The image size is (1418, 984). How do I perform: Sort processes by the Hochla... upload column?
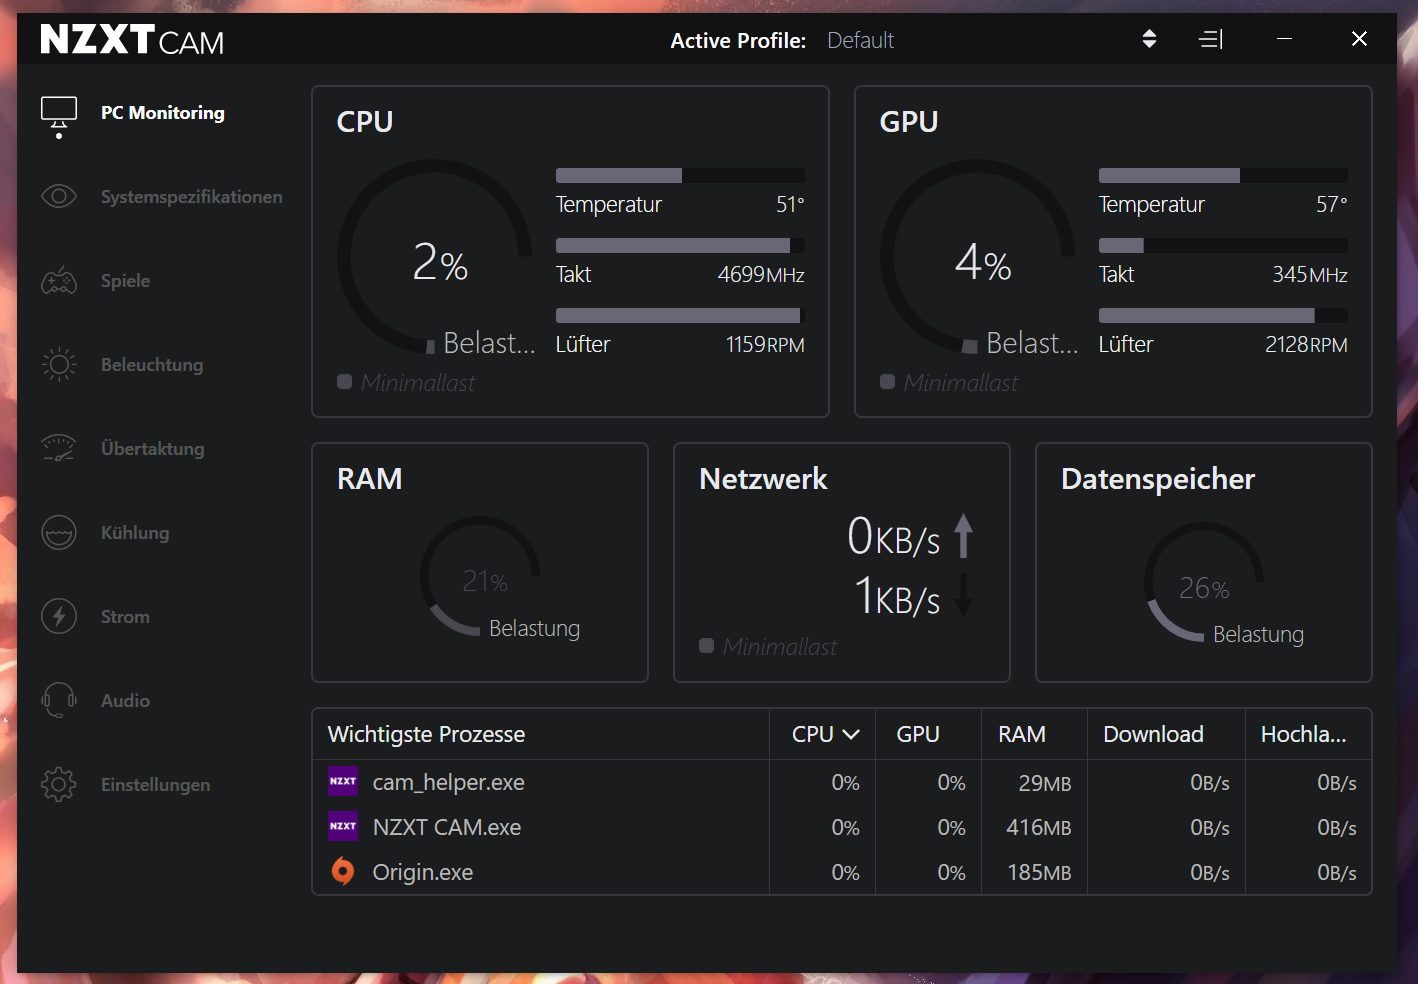point(1303,734)
